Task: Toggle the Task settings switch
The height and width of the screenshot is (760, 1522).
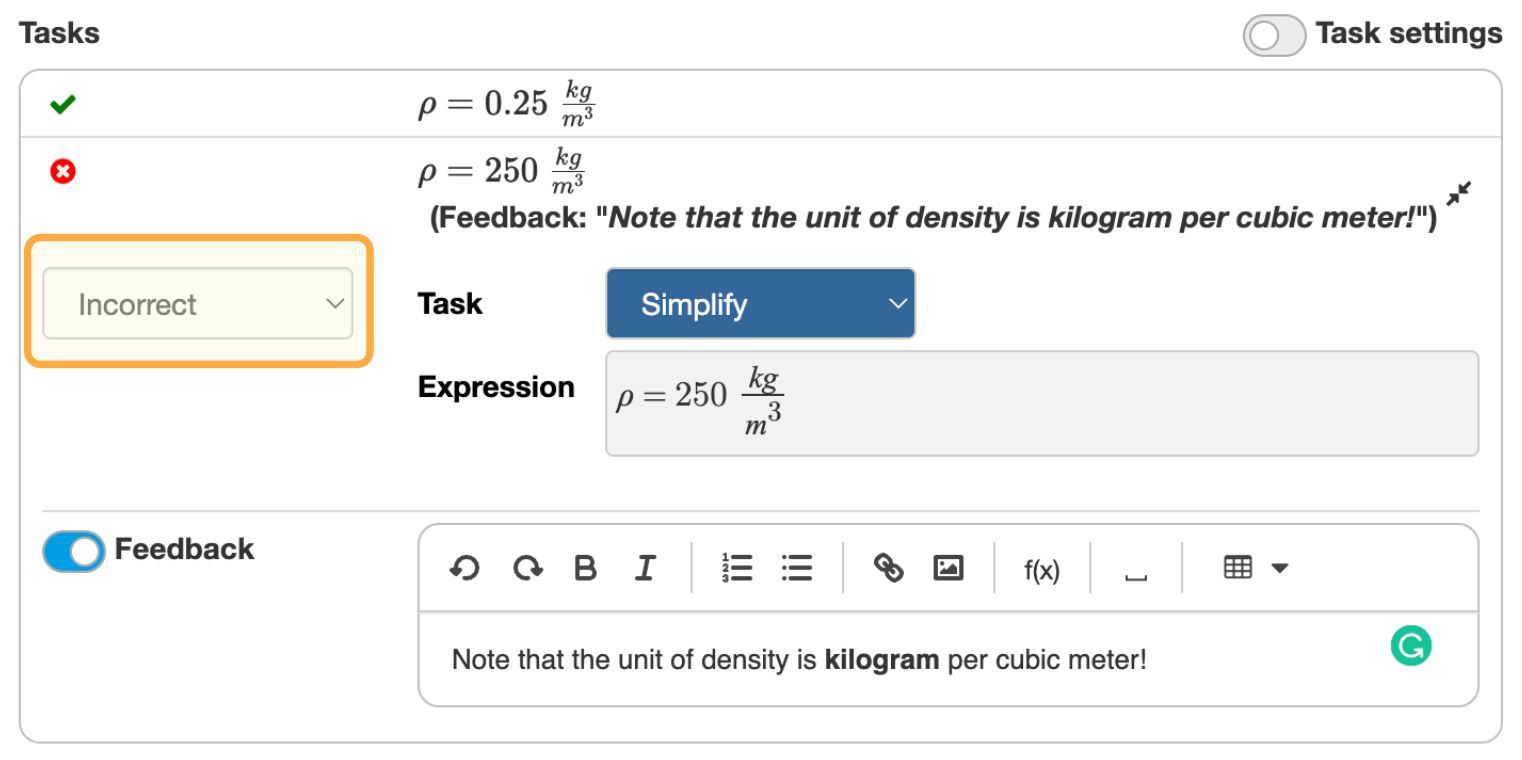Action: tap(1274, 36)
